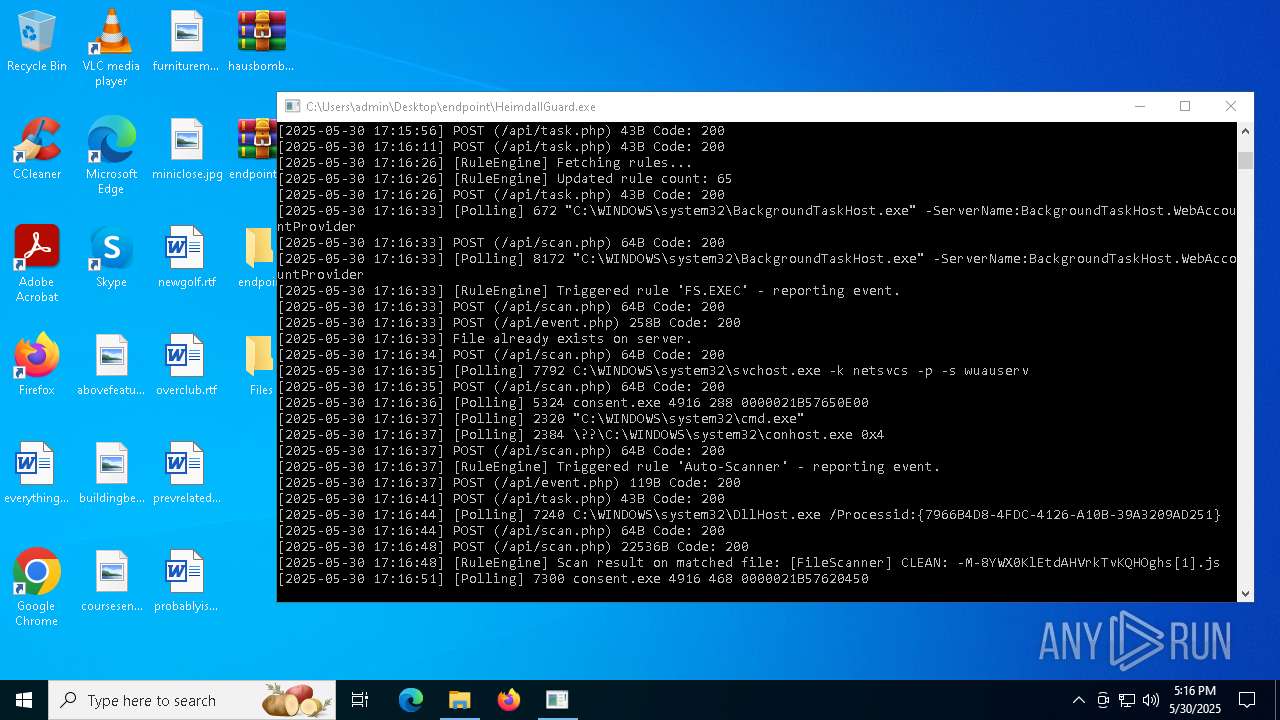Show hidden tray icons chevron
Image resolution: width=1280 pixels, height=720 pixels.
point(1078,700)
